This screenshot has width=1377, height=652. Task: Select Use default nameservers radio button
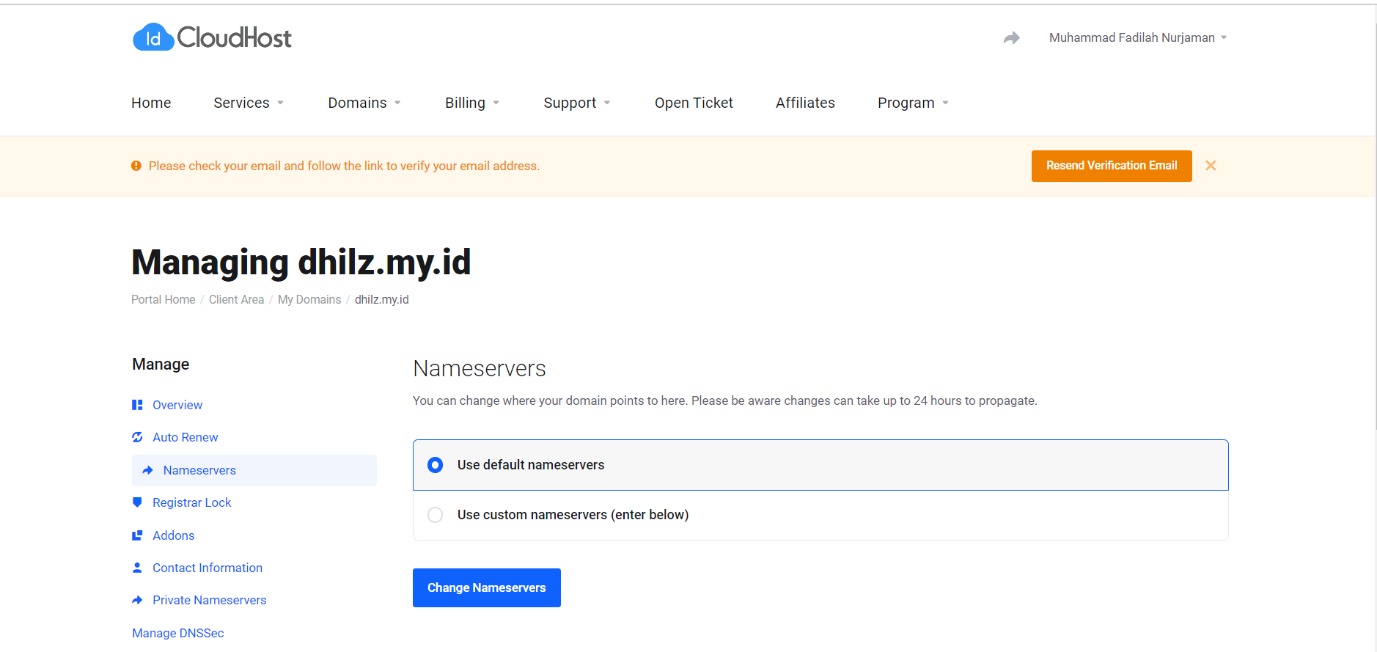point(435,465)
